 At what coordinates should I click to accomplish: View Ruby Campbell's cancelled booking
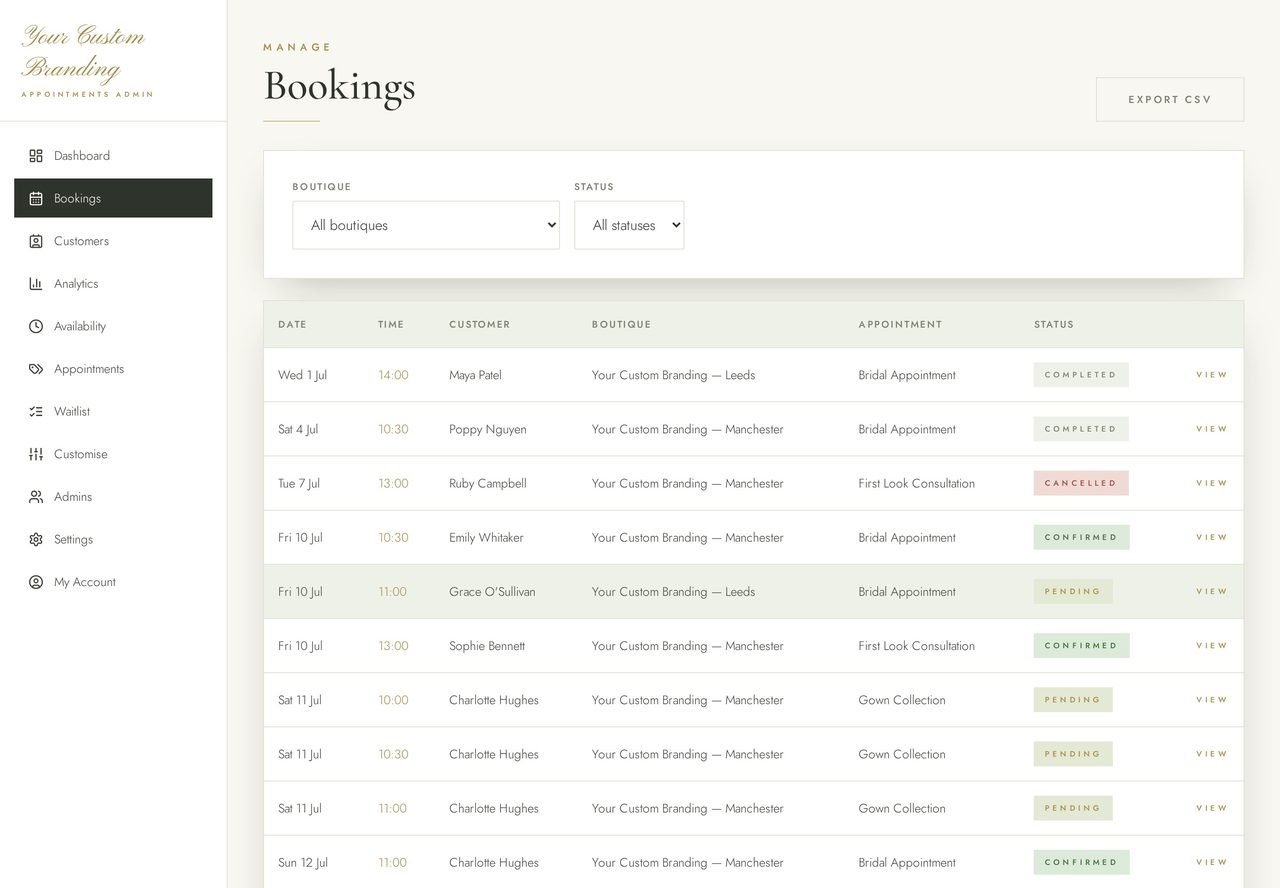point(1212,483)
